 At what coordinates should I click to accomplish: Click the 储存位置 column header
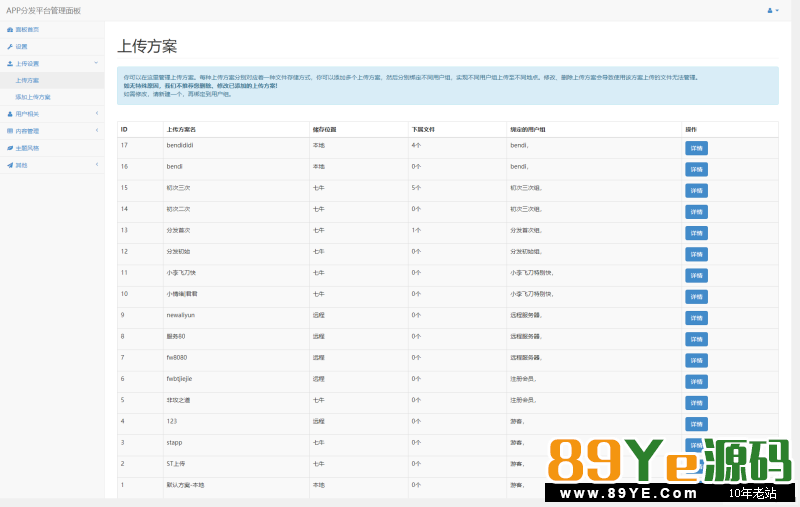(324, 130)
